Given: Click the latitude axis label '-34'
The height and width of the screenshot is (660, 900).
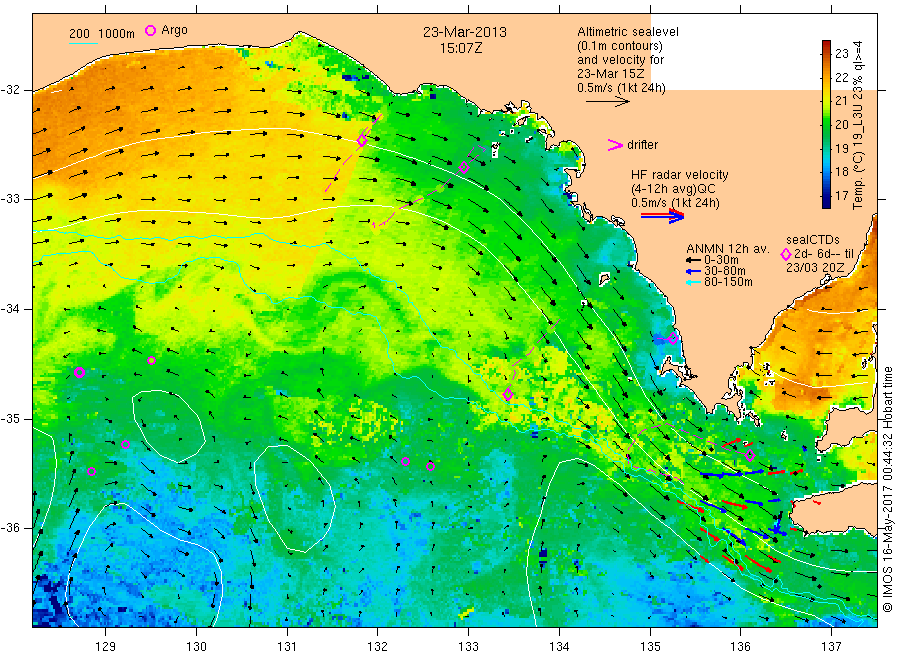Looking at the screenshot, I should click(x=10, y=309).
